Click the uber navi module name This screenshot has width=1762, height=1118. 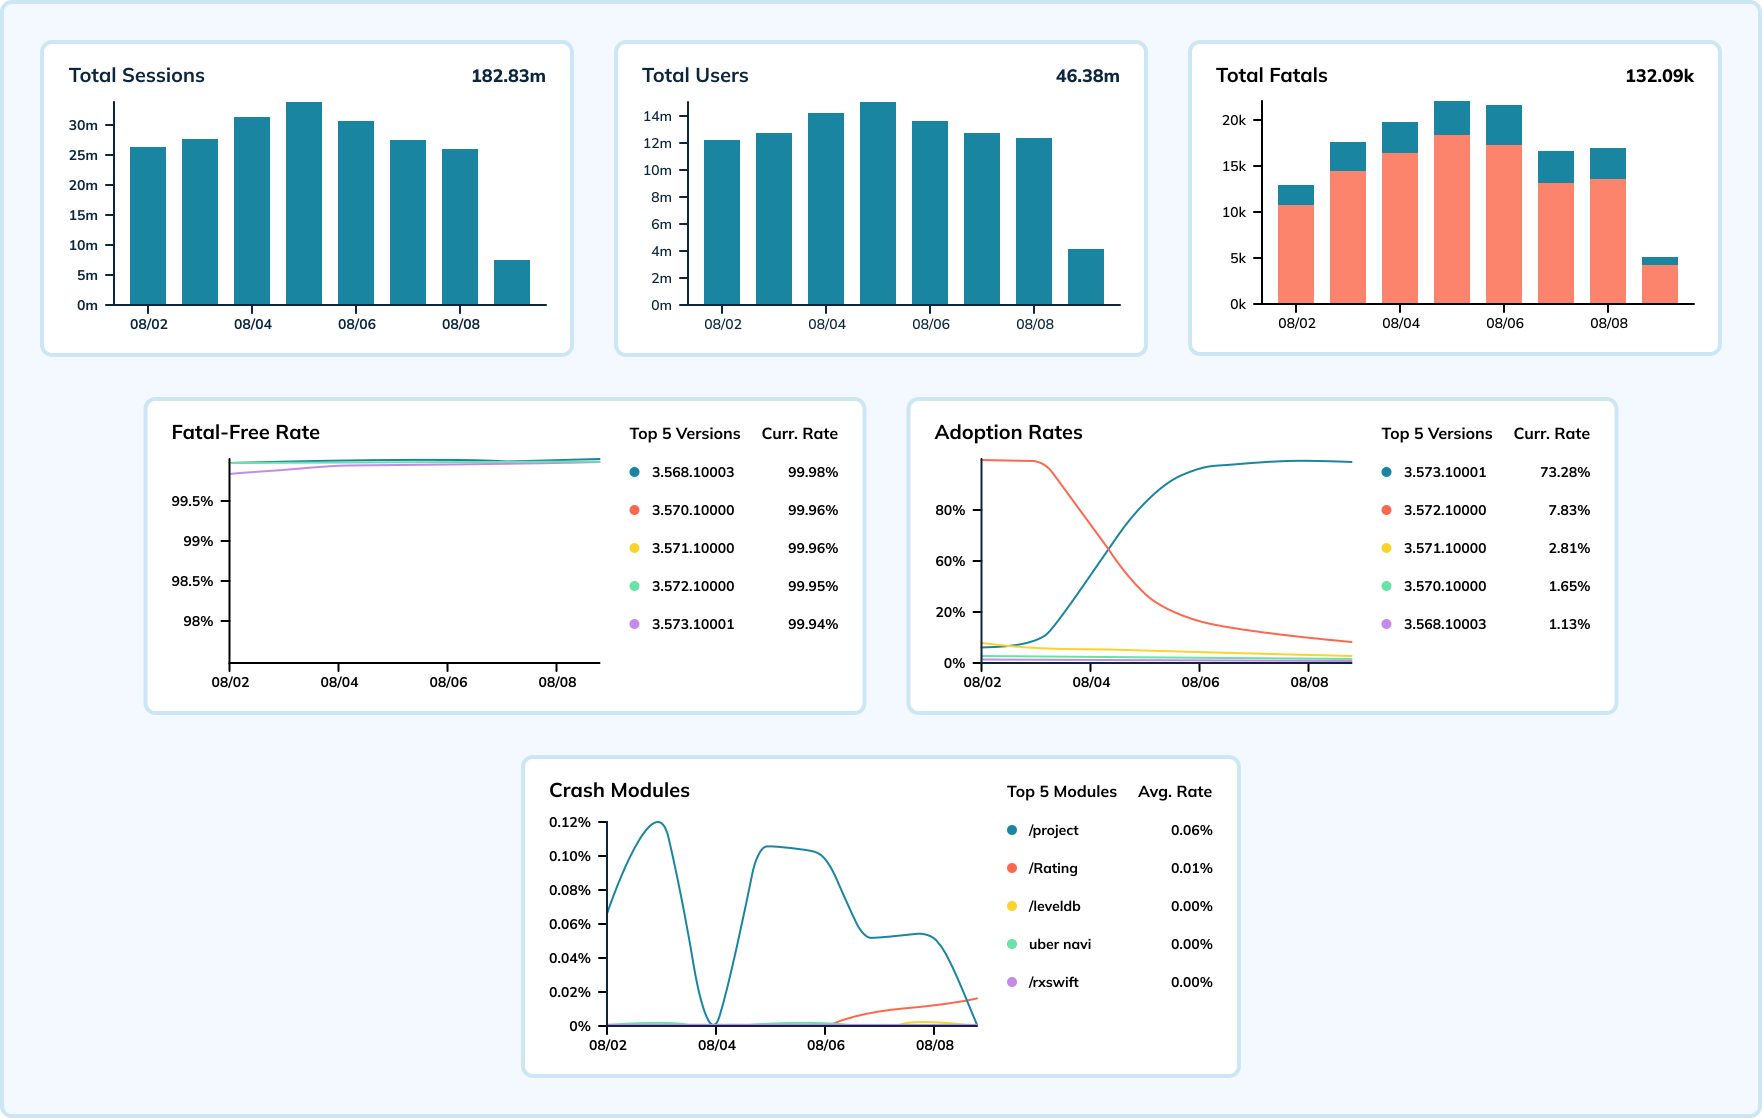tap(1060, 944)
